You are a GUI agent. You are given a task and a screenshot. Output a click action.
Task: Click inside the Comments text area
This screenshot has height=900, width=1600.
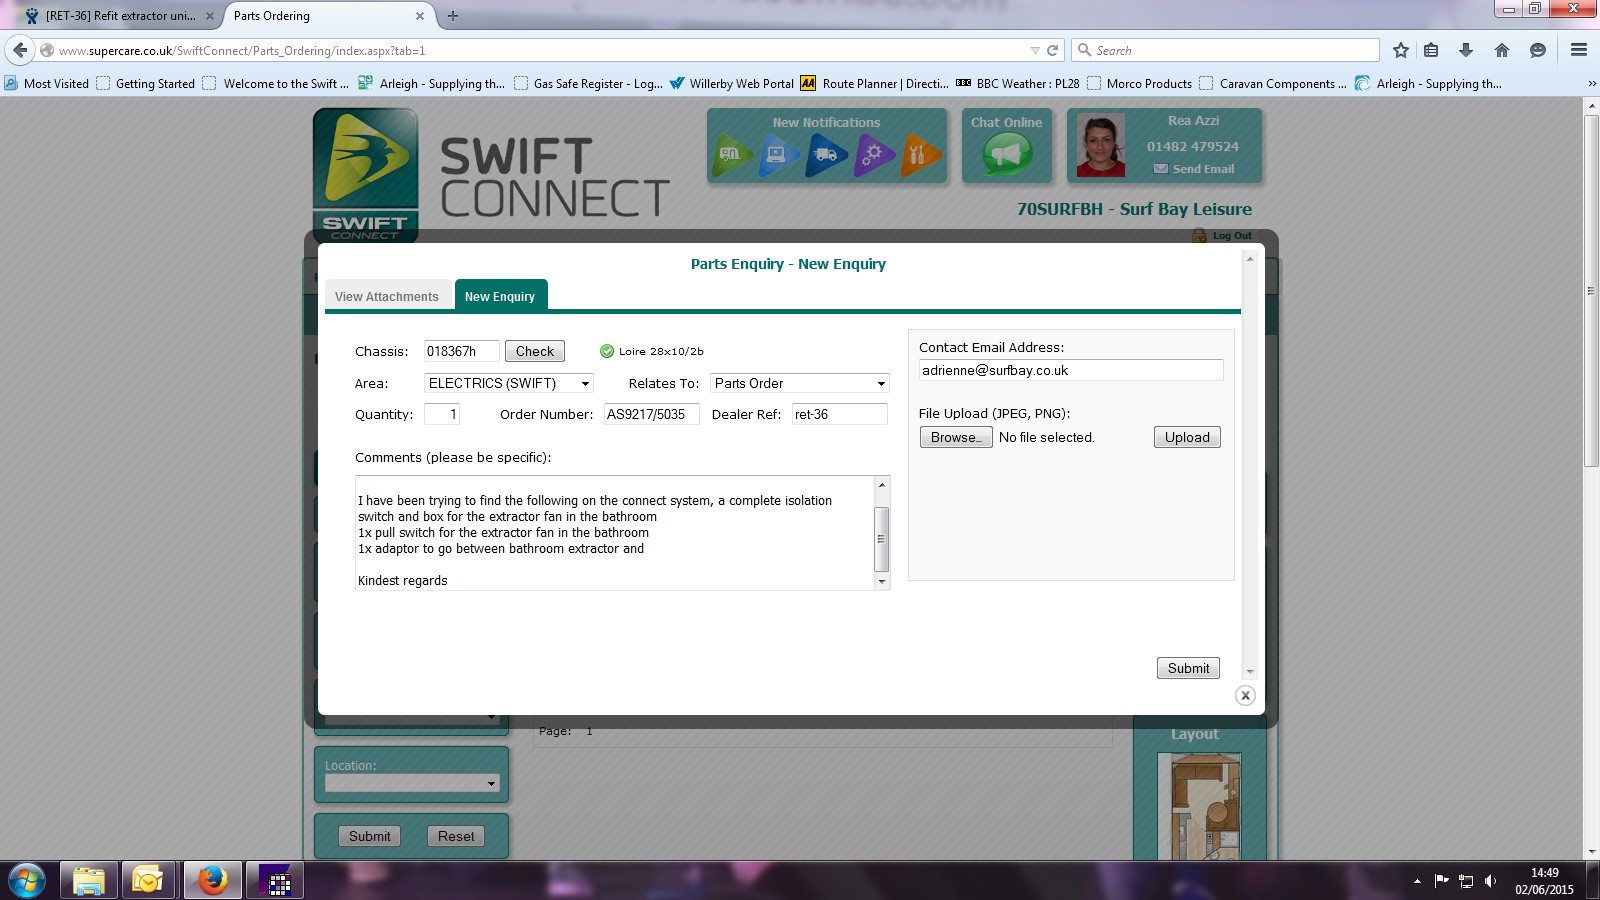click(x=615, y=533)
